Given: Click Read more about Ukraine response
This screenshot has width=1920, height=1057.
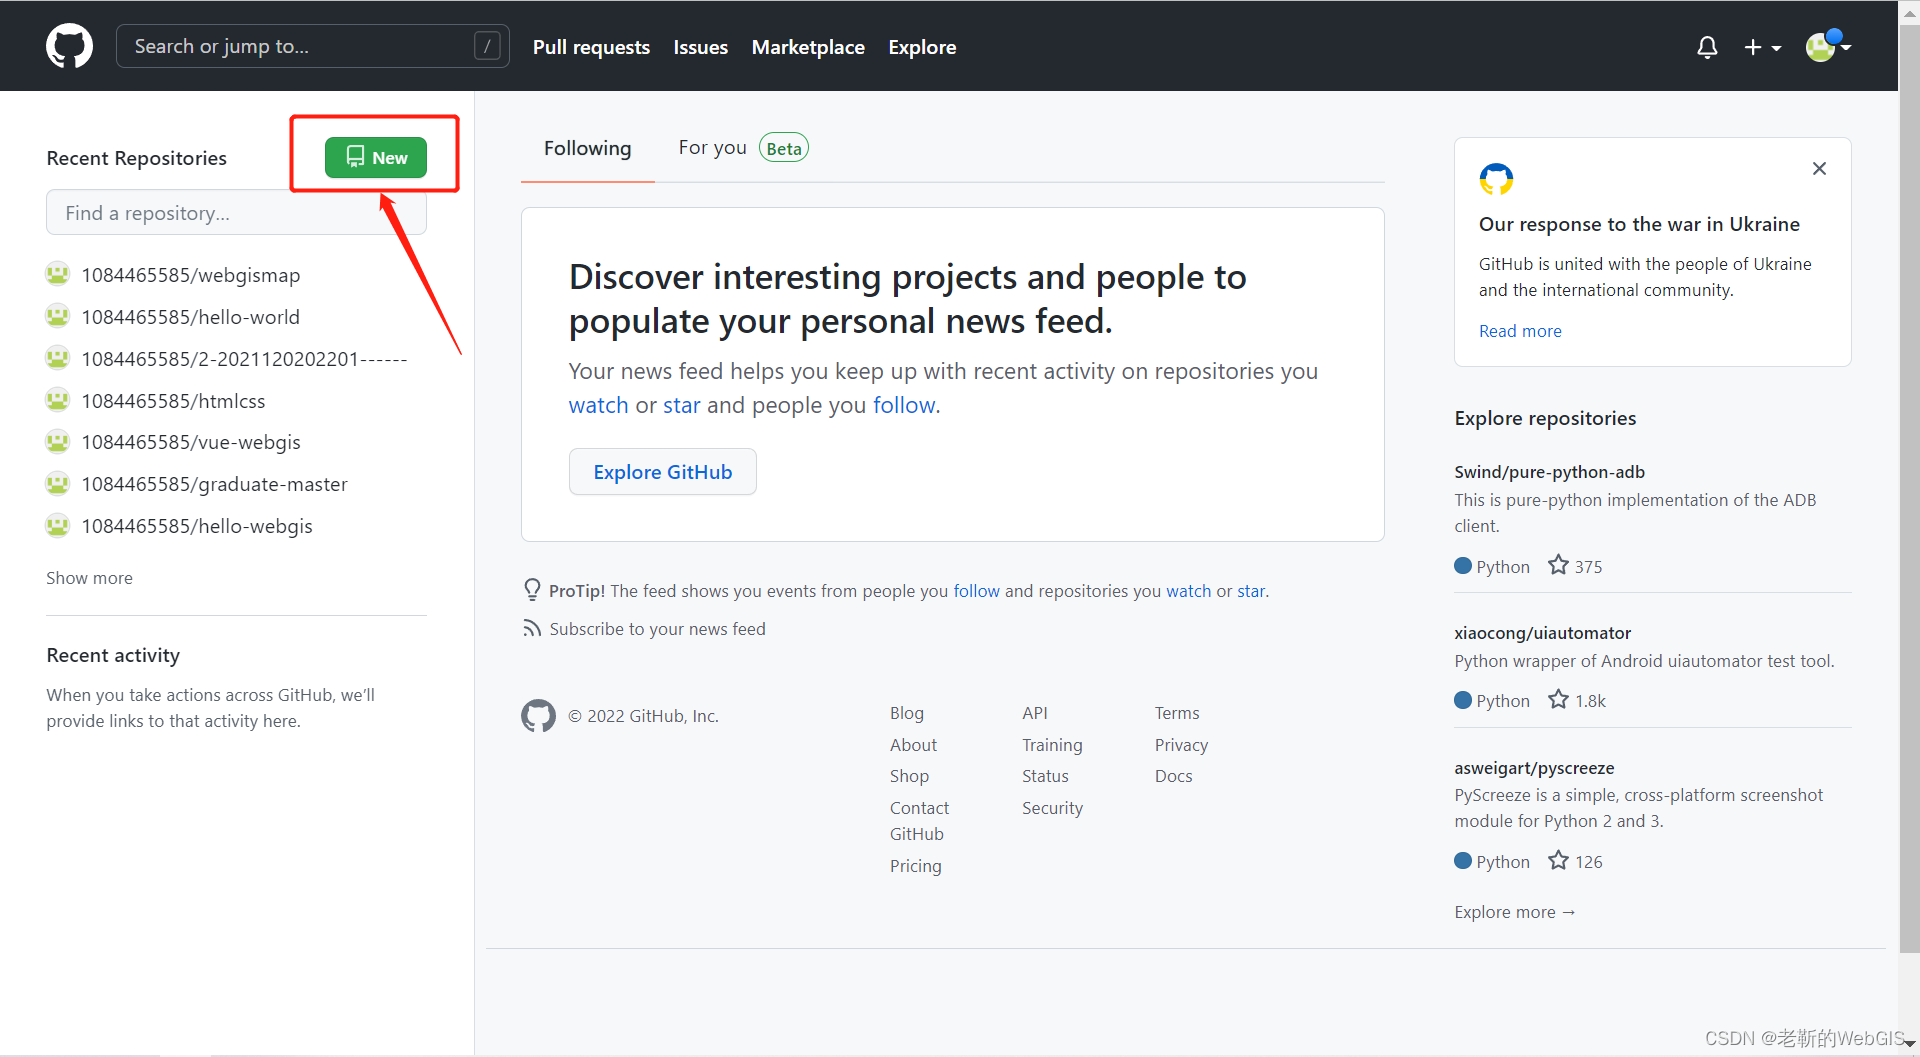Looking at the screenshot, I should 1520,331.
